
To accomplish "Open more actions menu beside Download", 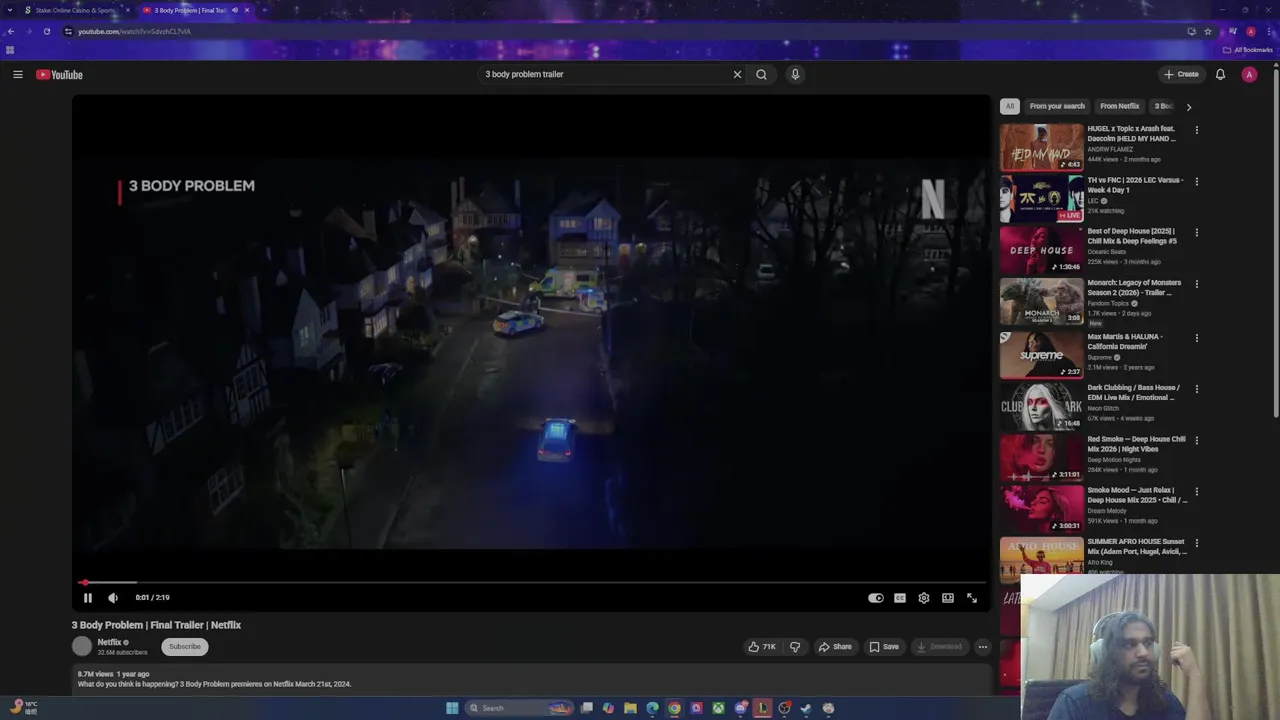I will (x=983, y=647).
